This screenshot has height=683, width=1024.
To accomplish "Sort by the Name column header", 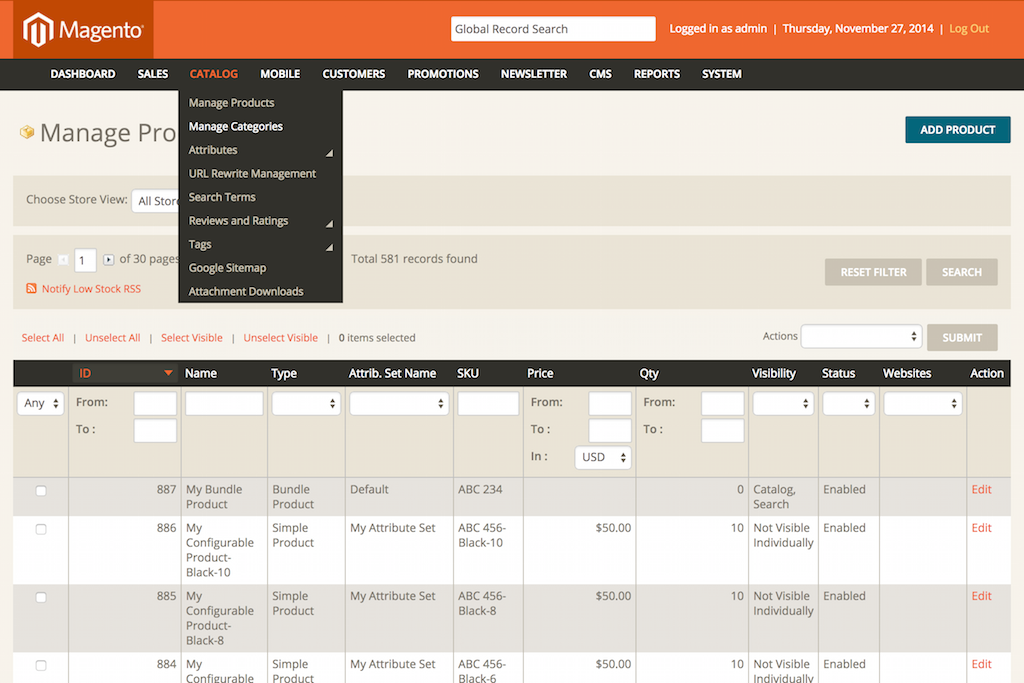I will click(200, 373).
